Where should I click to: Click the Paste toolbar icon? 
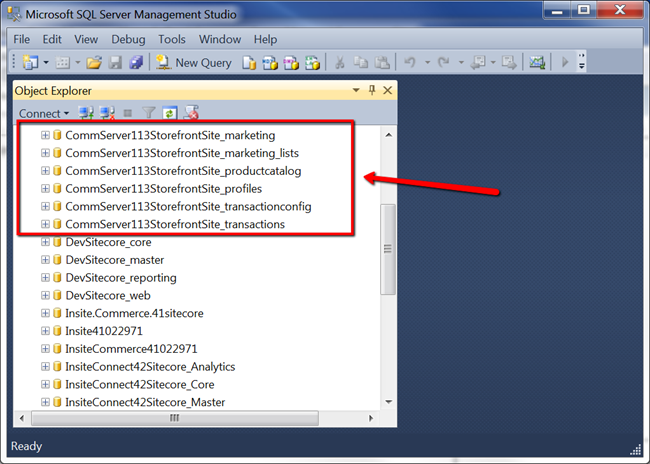point(382,63)
